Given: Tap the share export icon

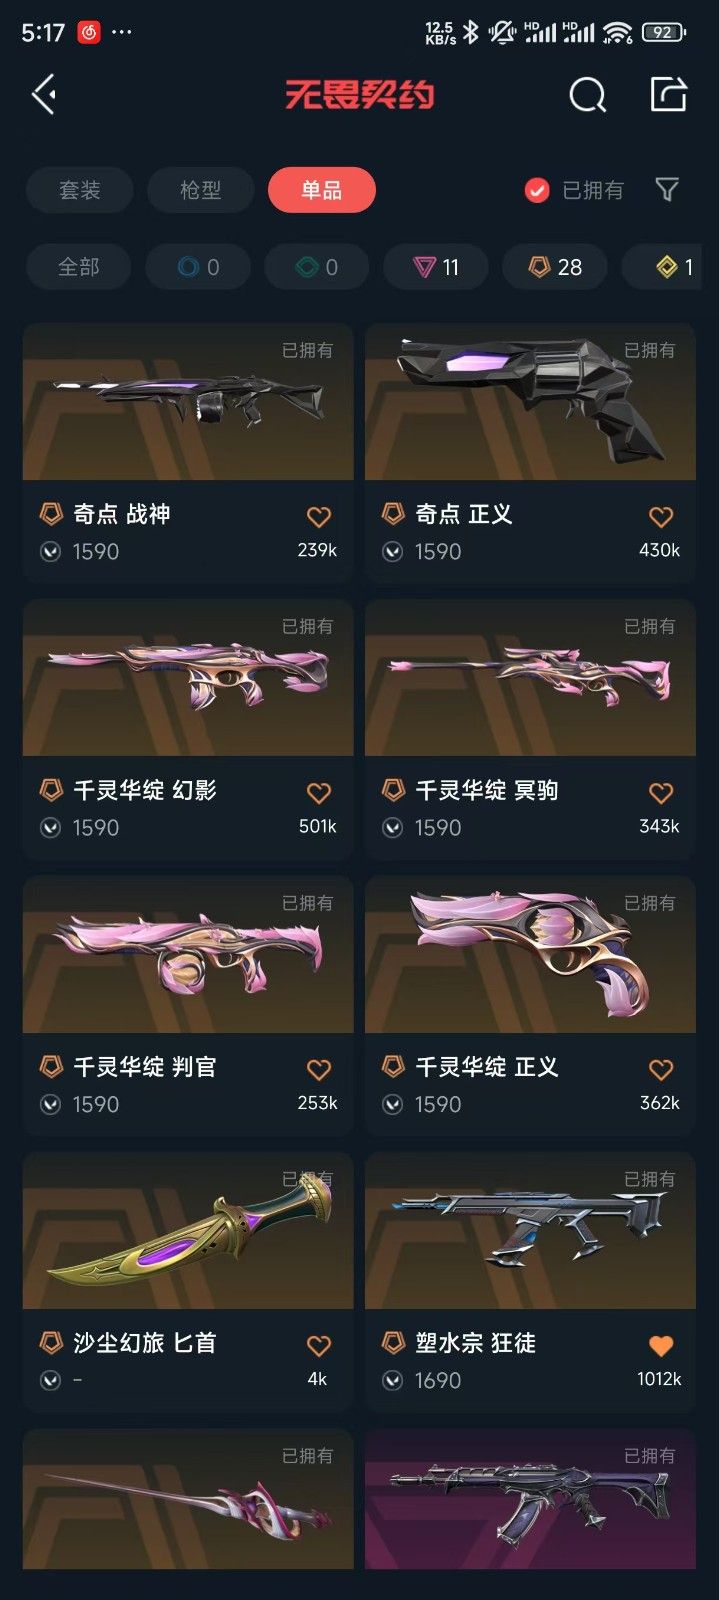Looking at the screenshot, I should click(668, 94).
